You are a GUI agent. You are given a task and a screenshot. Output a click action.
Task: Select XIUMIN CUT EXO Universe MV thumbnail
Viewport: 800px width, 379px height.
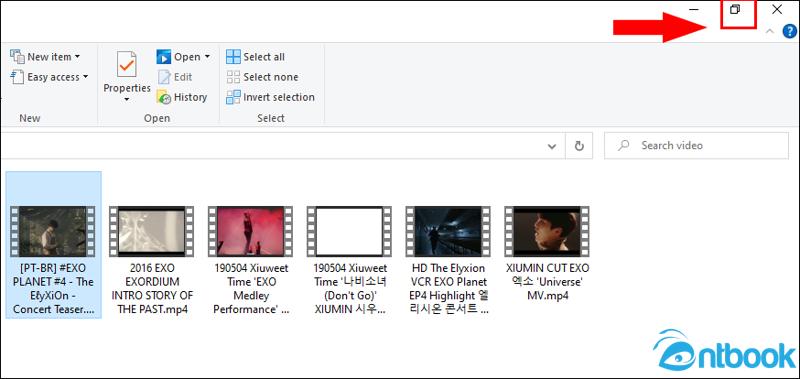click(547, 231)
